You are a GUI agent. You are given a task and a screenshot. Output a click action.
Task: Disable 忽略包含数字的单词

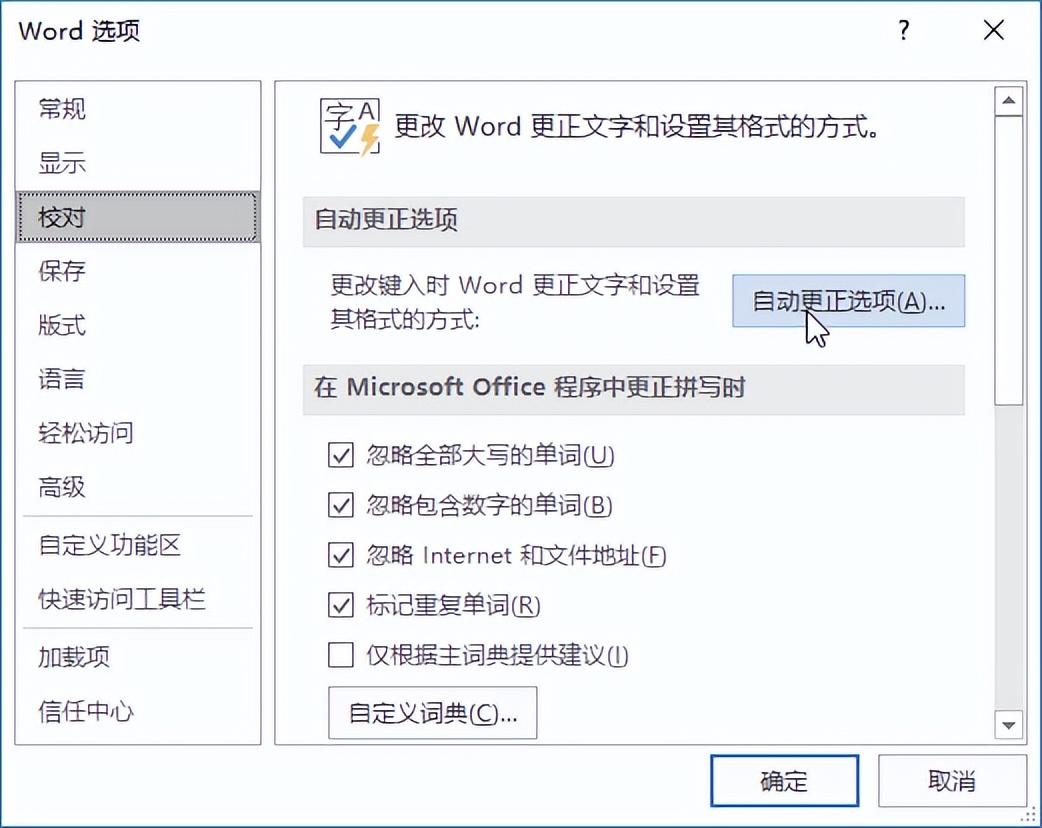point(340,506)
